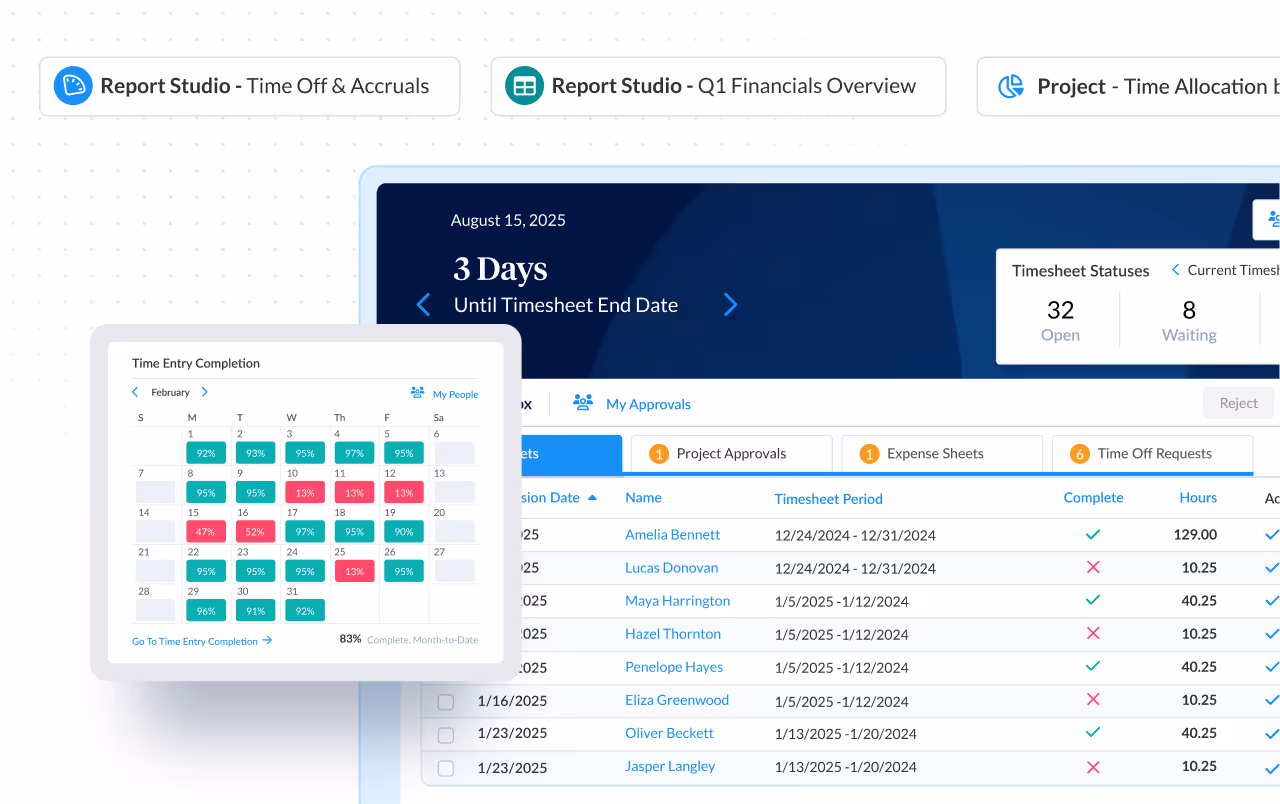1280x804 pixels.
Task: Click the 32 Open timesheet status
Action: [1060, 320]
